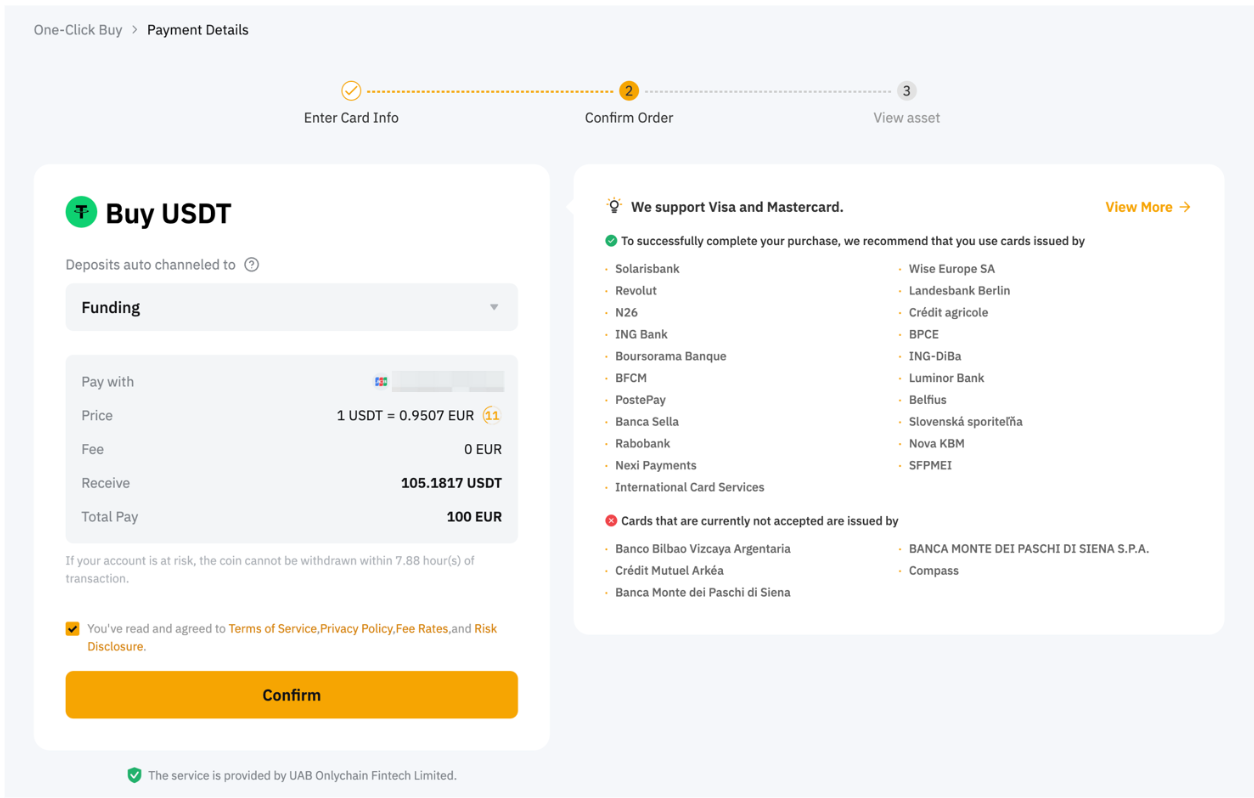This screenshot has width=1254, height=798.
Task: Select the Confirm Order step
Action: tap(628, 91)
